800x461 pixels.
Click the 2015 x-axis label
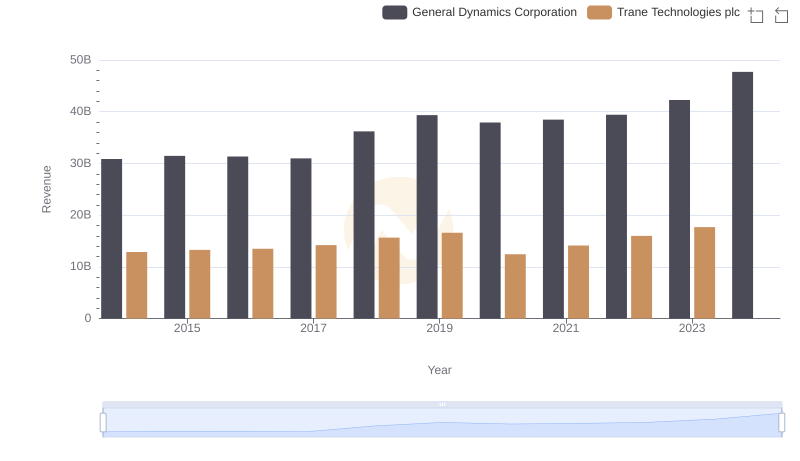tap(187, 328)
